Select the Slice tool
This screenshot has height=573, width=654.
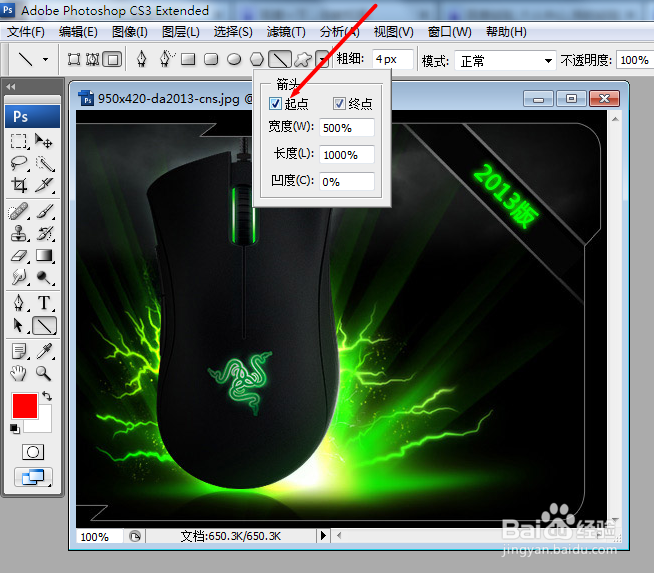(44, 185)
